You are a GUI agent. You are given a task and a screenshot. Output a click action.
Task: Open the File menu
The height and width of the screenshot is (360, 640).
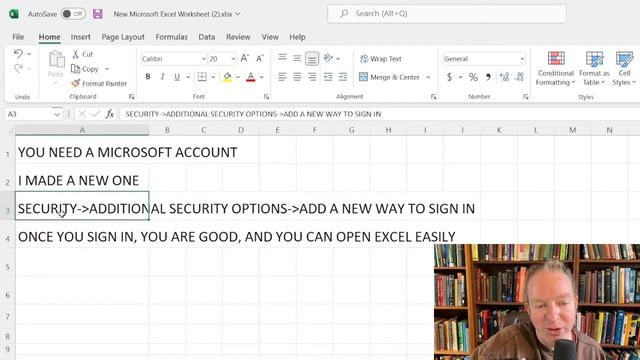(x=18, y=37)
